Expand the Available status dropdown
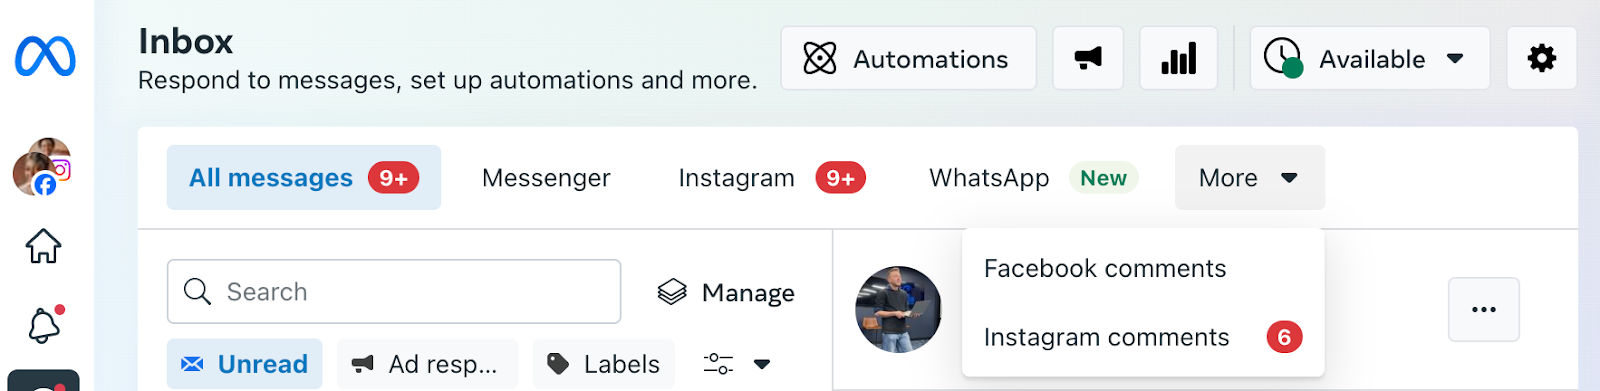 click(x=1370, y=58)
